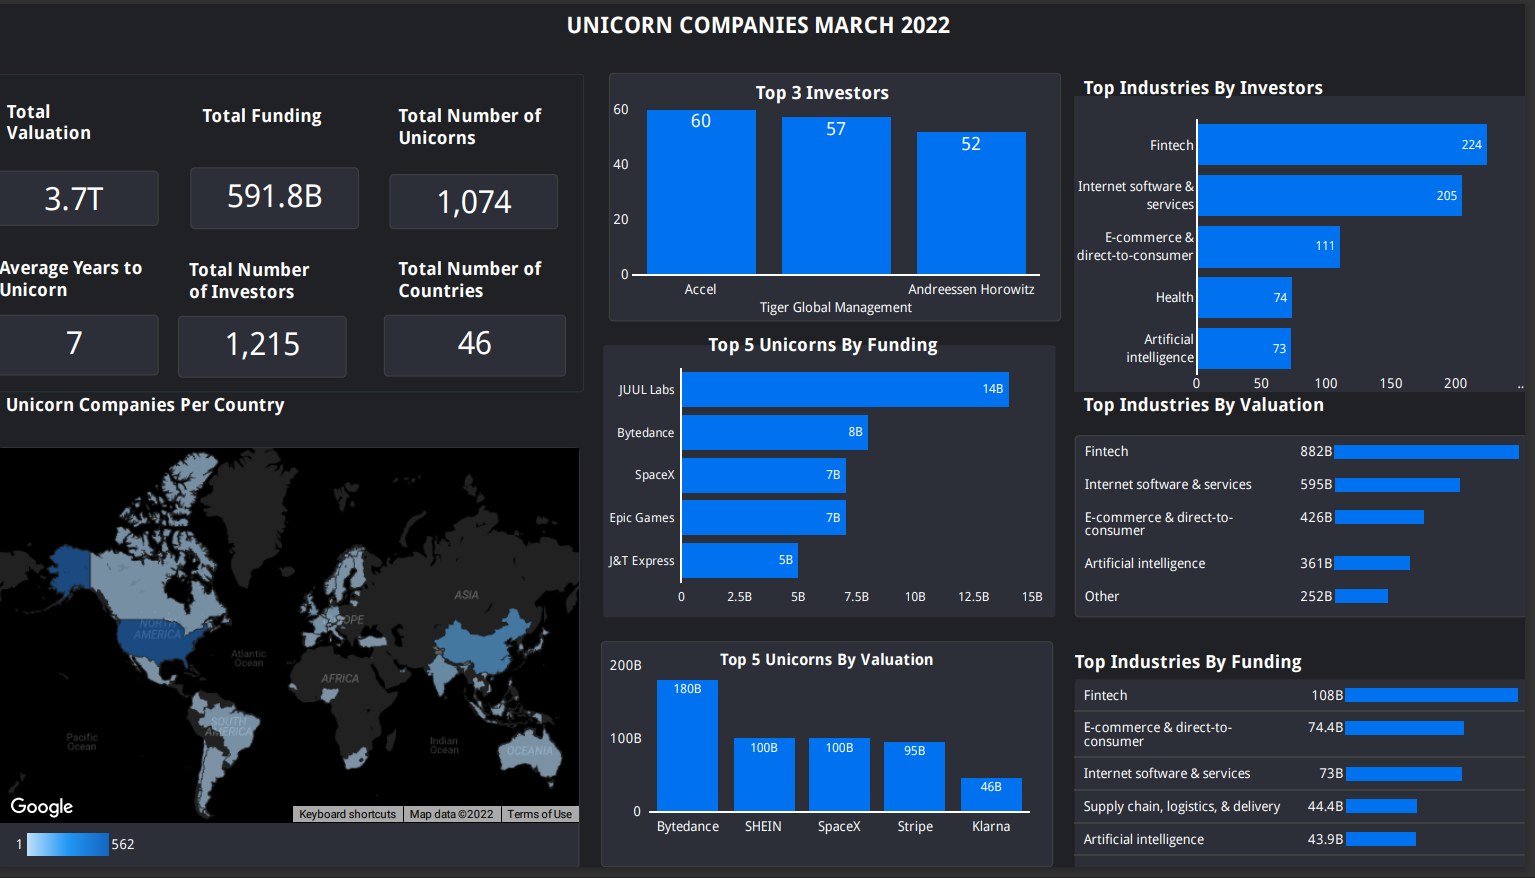Select the Fintech 108B funding row

[x=1300, y=695]
